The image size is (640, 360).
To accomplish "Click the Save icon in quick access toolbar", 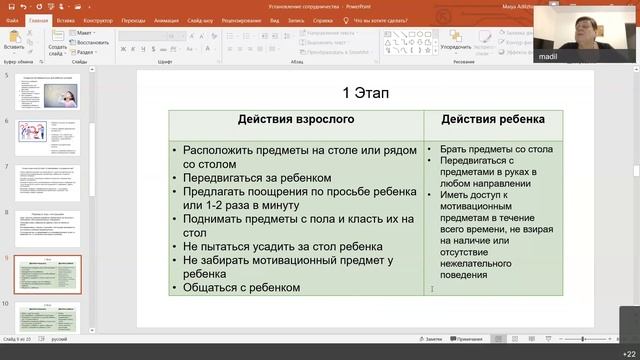I will tap(11, 7).
